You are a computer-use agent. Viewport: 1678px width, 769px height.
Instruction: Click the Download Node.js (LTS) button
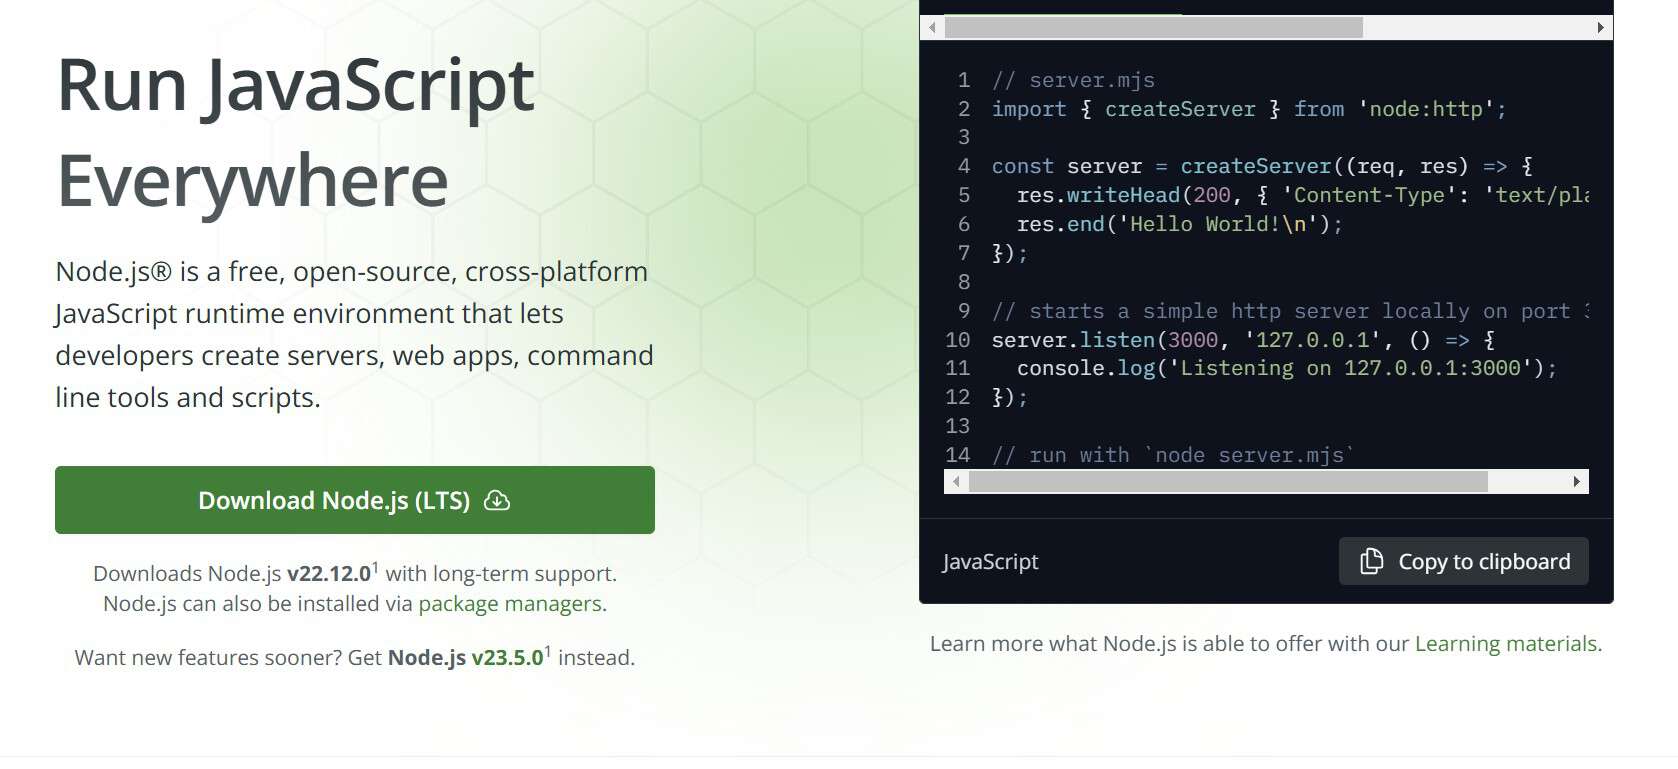point(355,500)
